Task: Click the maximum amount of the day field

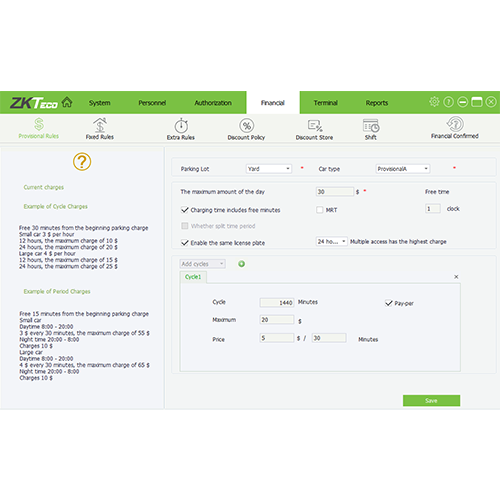Action: [335, 192]
